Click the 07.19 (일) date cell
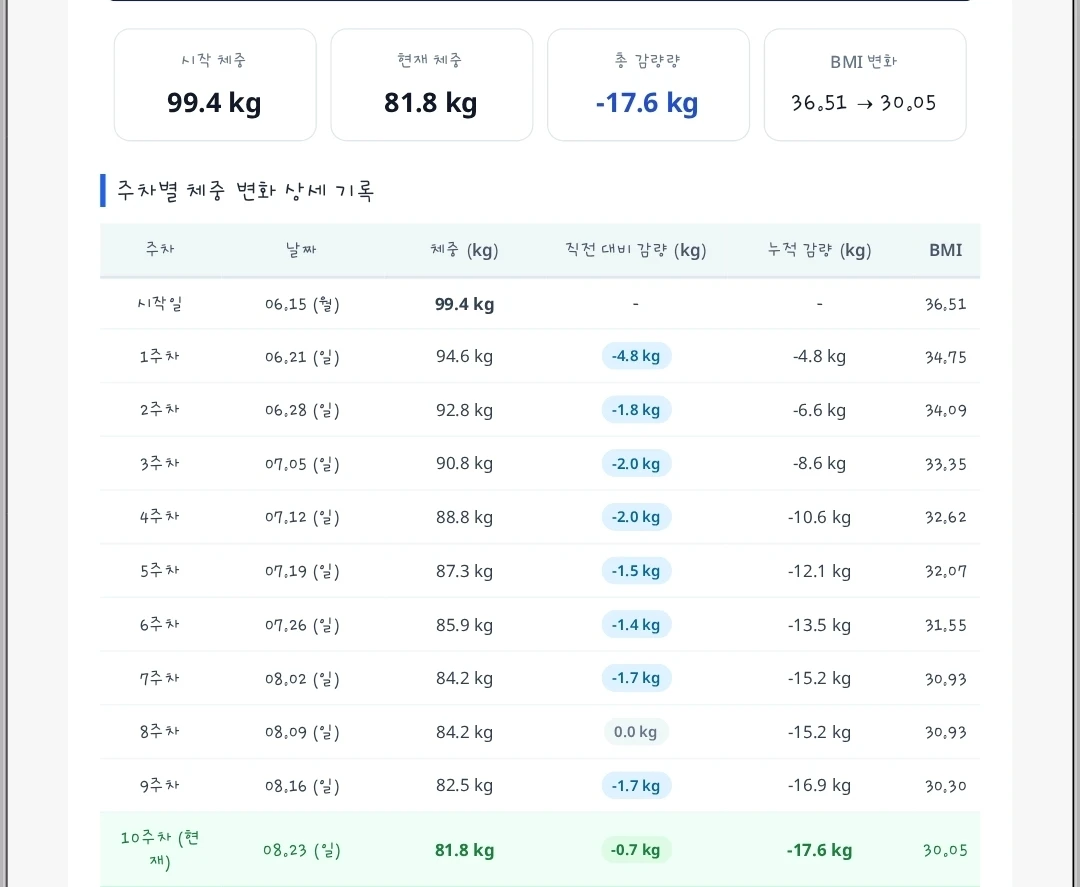The image size is (1080, 887). pyautogui.click(x=302, y=571)
